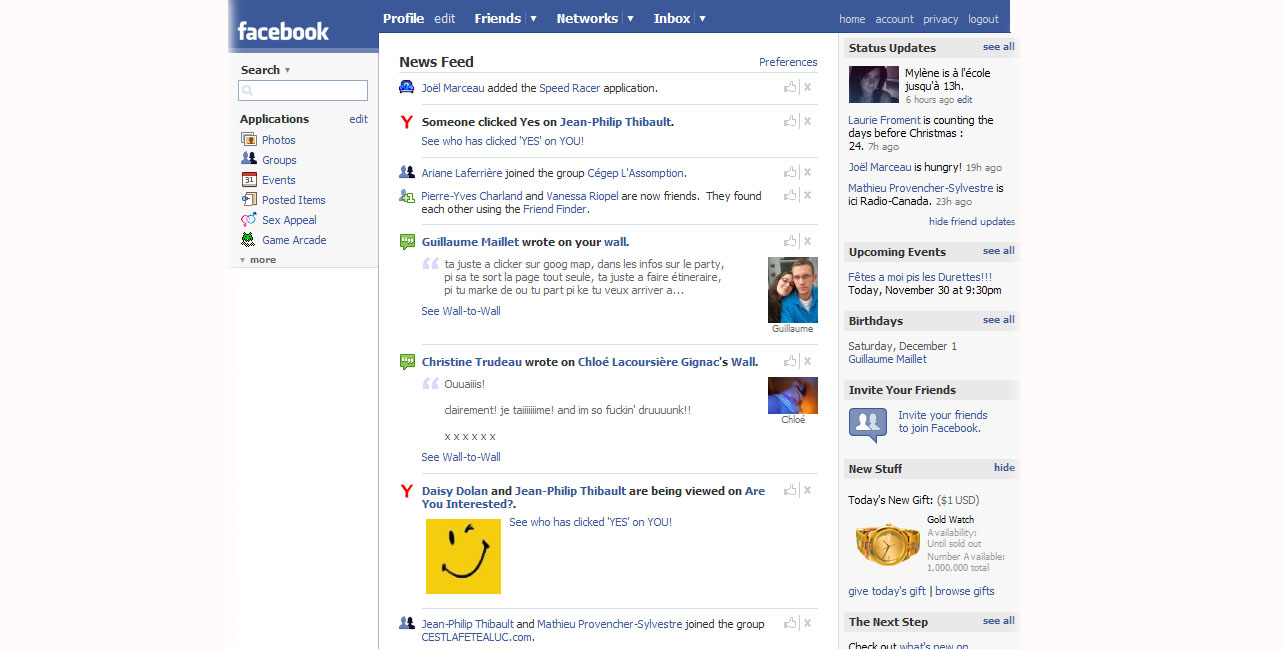This screenshot has width=1284, height=650.
Task: Open See Wall-to-Wall under Guillaume's post
Action: click(x=461, y=311)
